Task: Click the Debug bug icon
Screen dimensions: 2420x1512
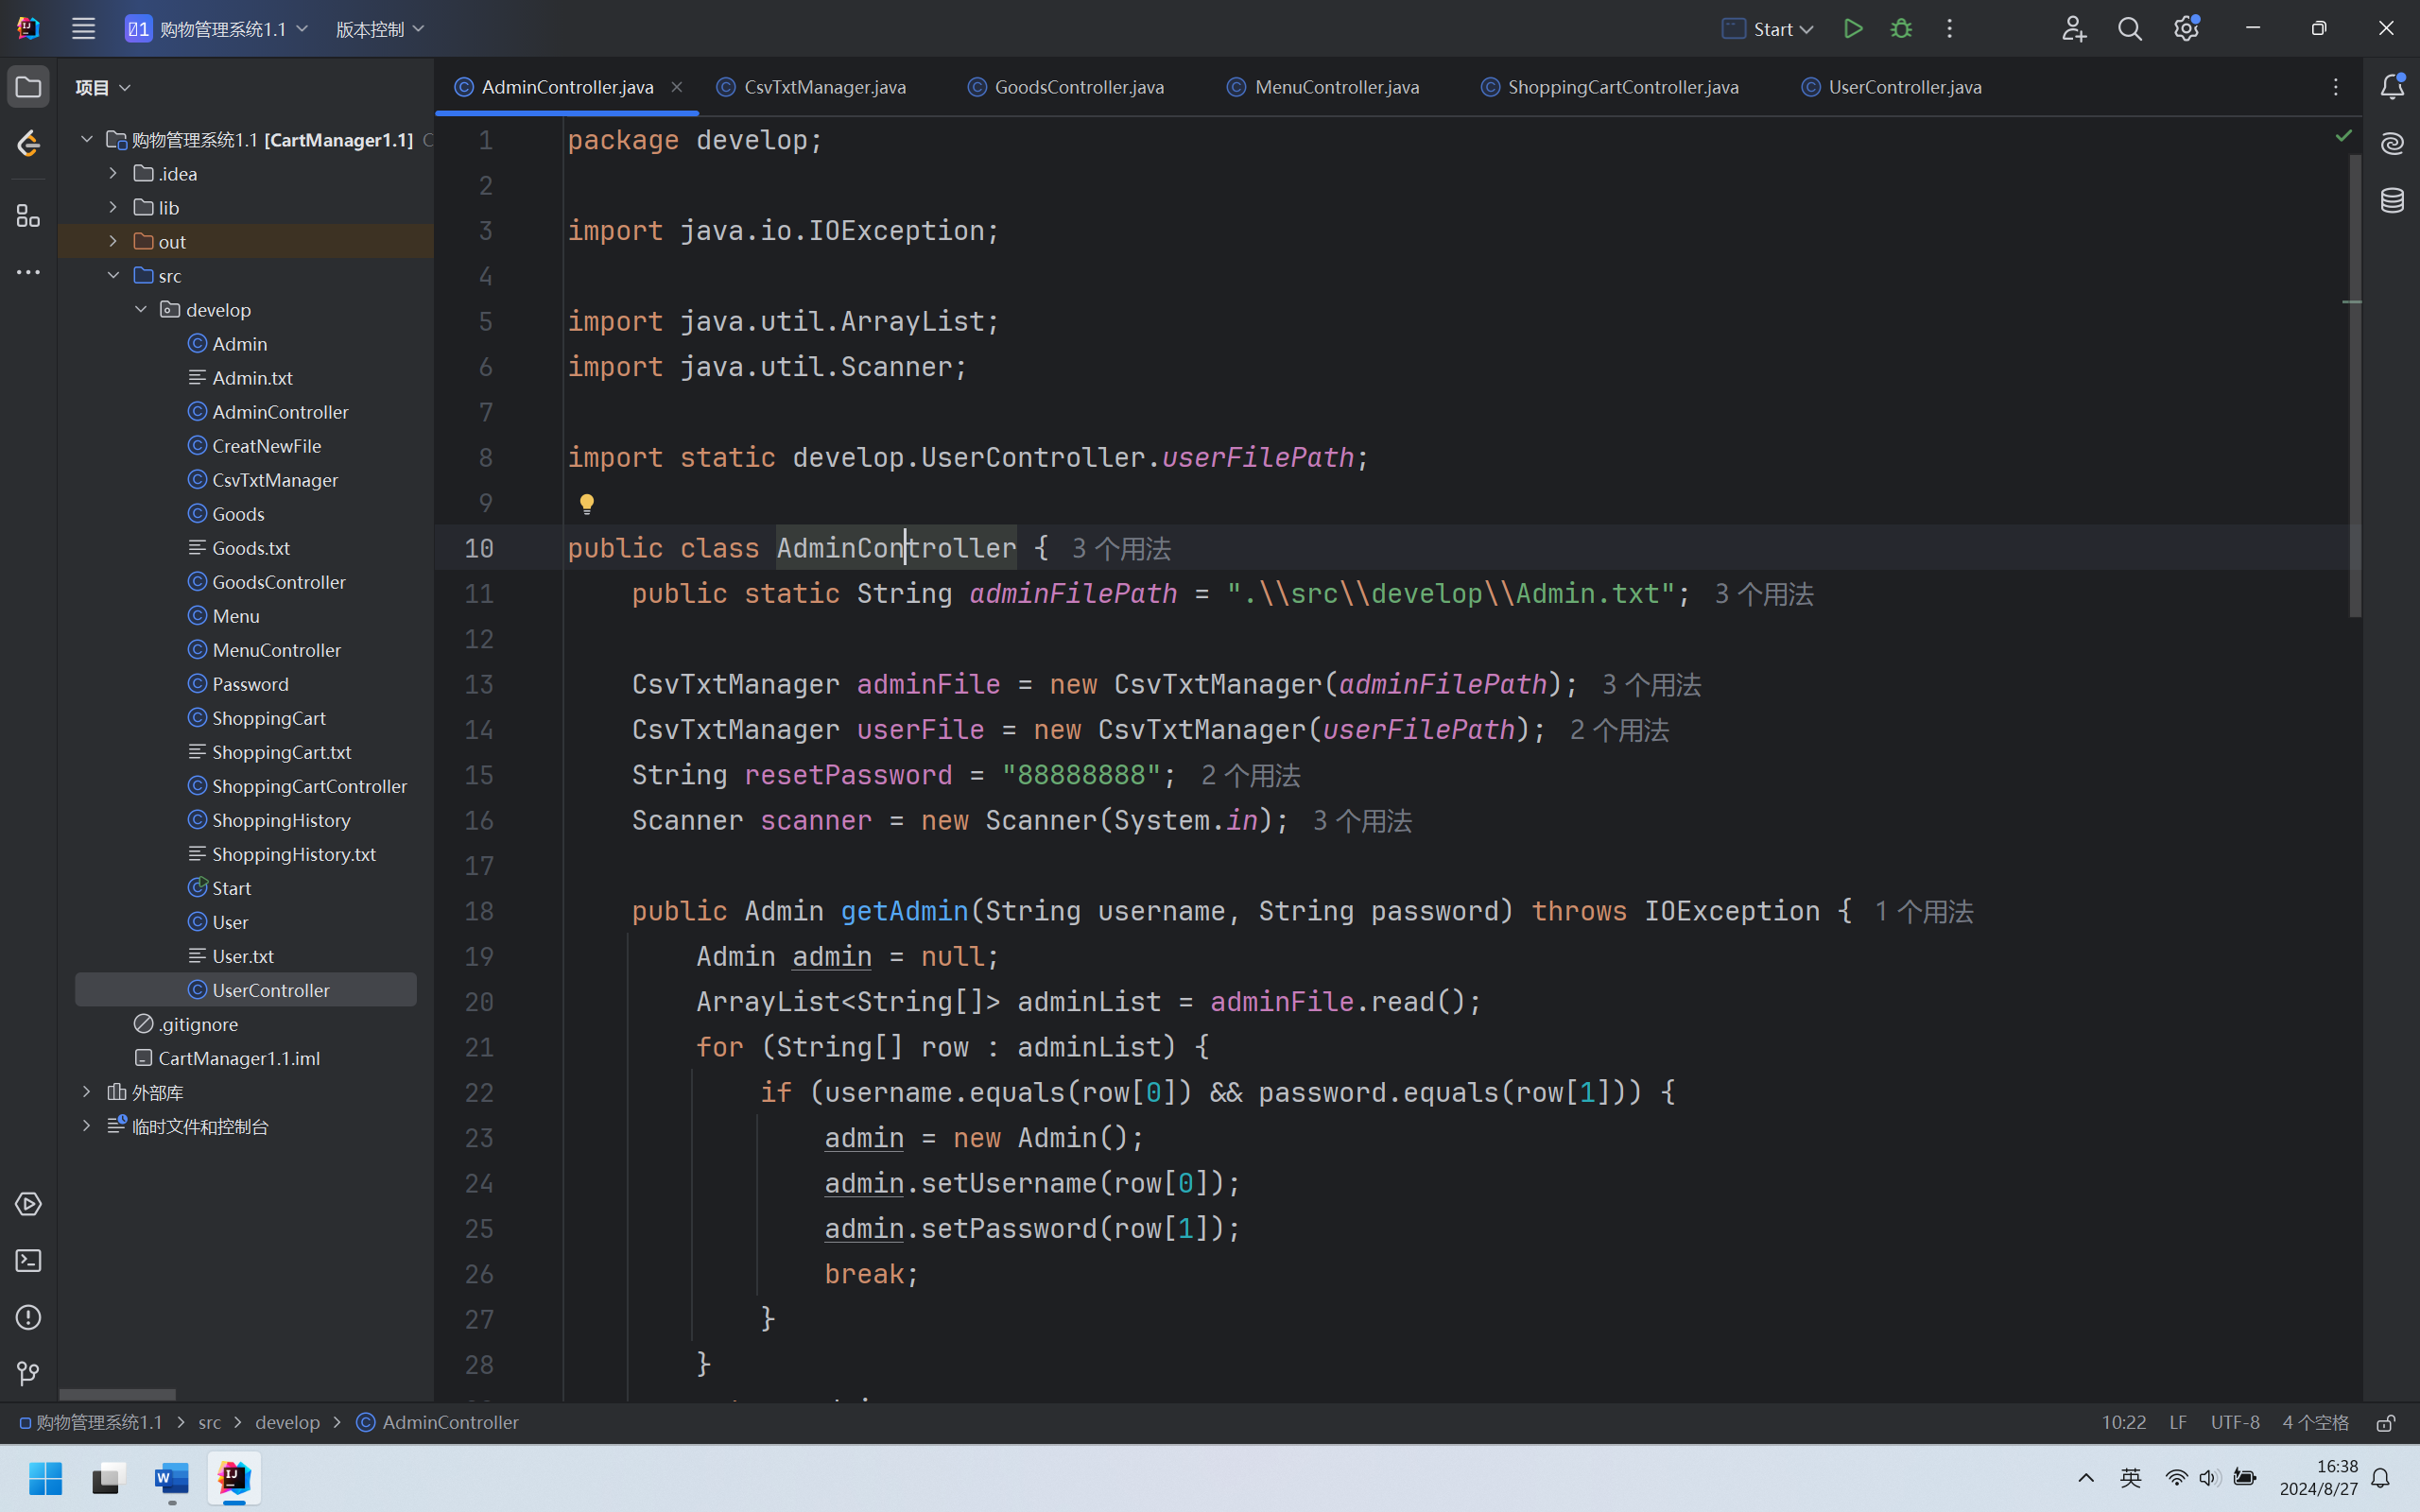Action: [x=1901, y=29]
